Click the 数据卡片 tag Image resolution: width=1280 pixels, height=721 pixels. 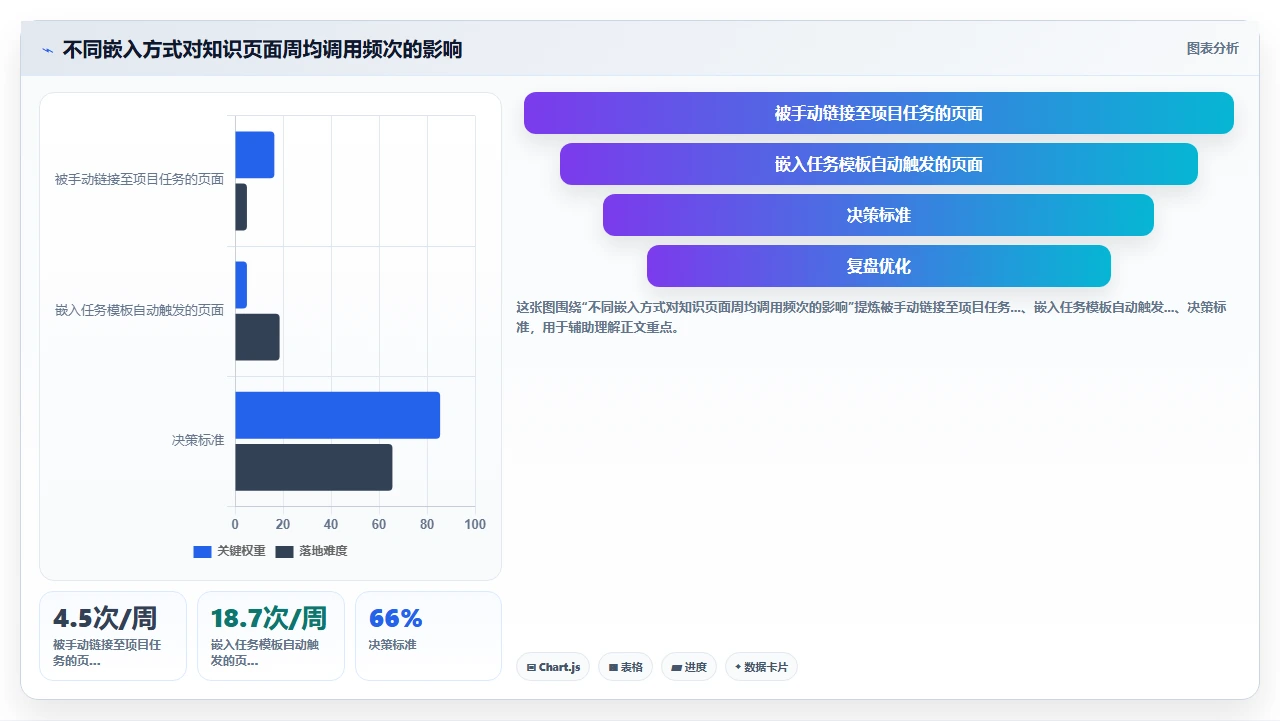point(761,667)
